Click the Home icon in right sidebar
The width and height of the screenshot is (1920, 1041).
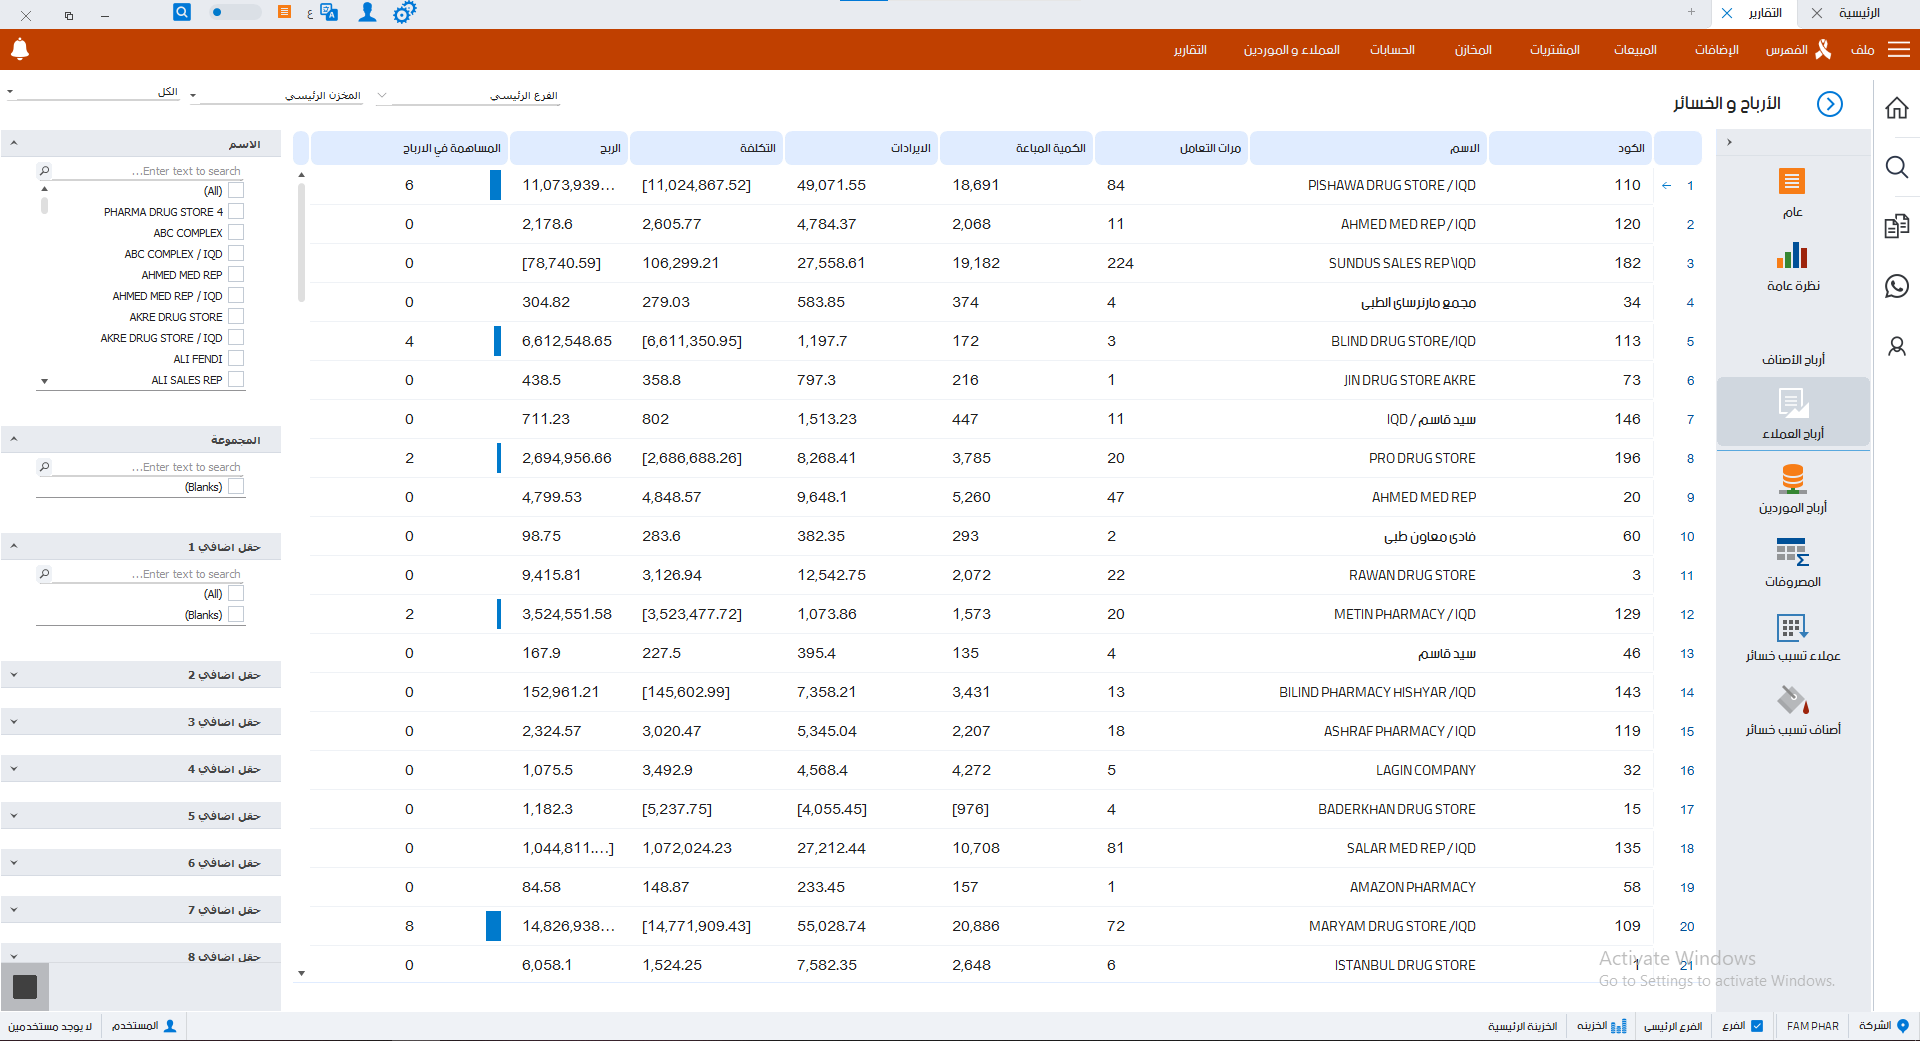pyautogui.click(x=1896, y=108)
